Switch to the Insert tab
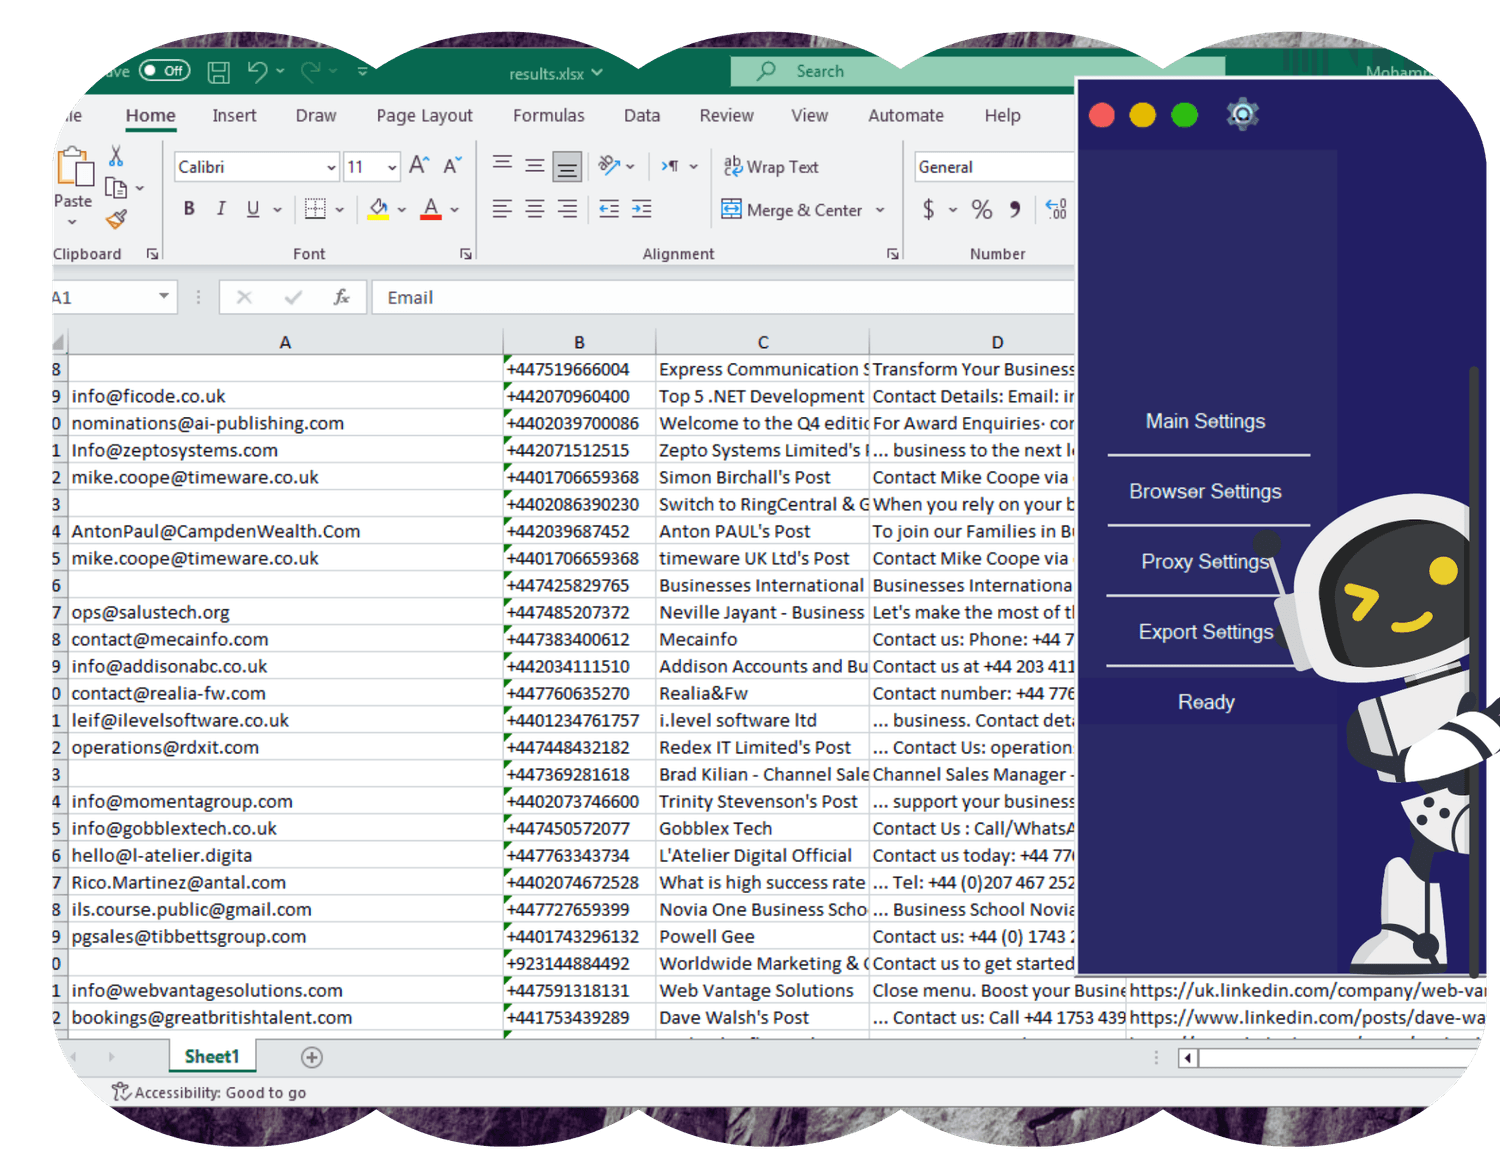The height and width of the screenshot is (1173, 1500). 234,116
